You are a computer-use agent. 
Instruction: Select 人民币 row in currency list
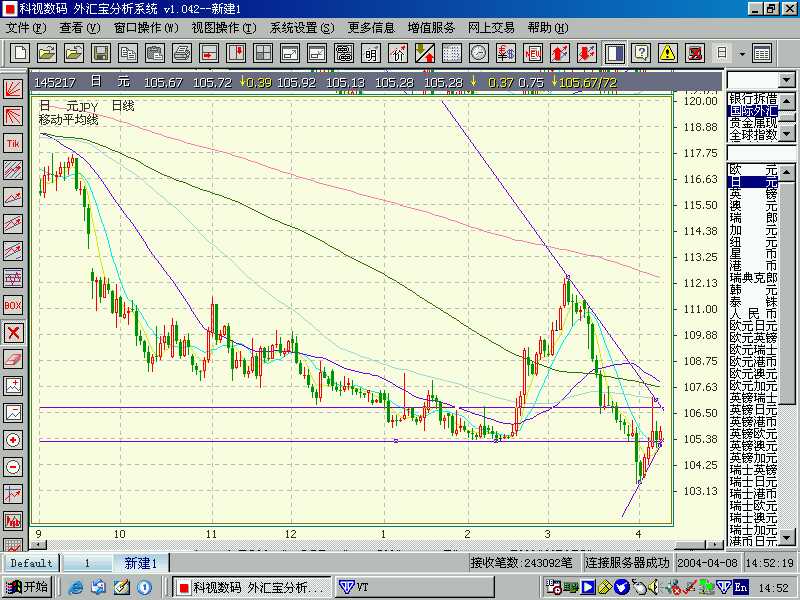coord(753,313)
